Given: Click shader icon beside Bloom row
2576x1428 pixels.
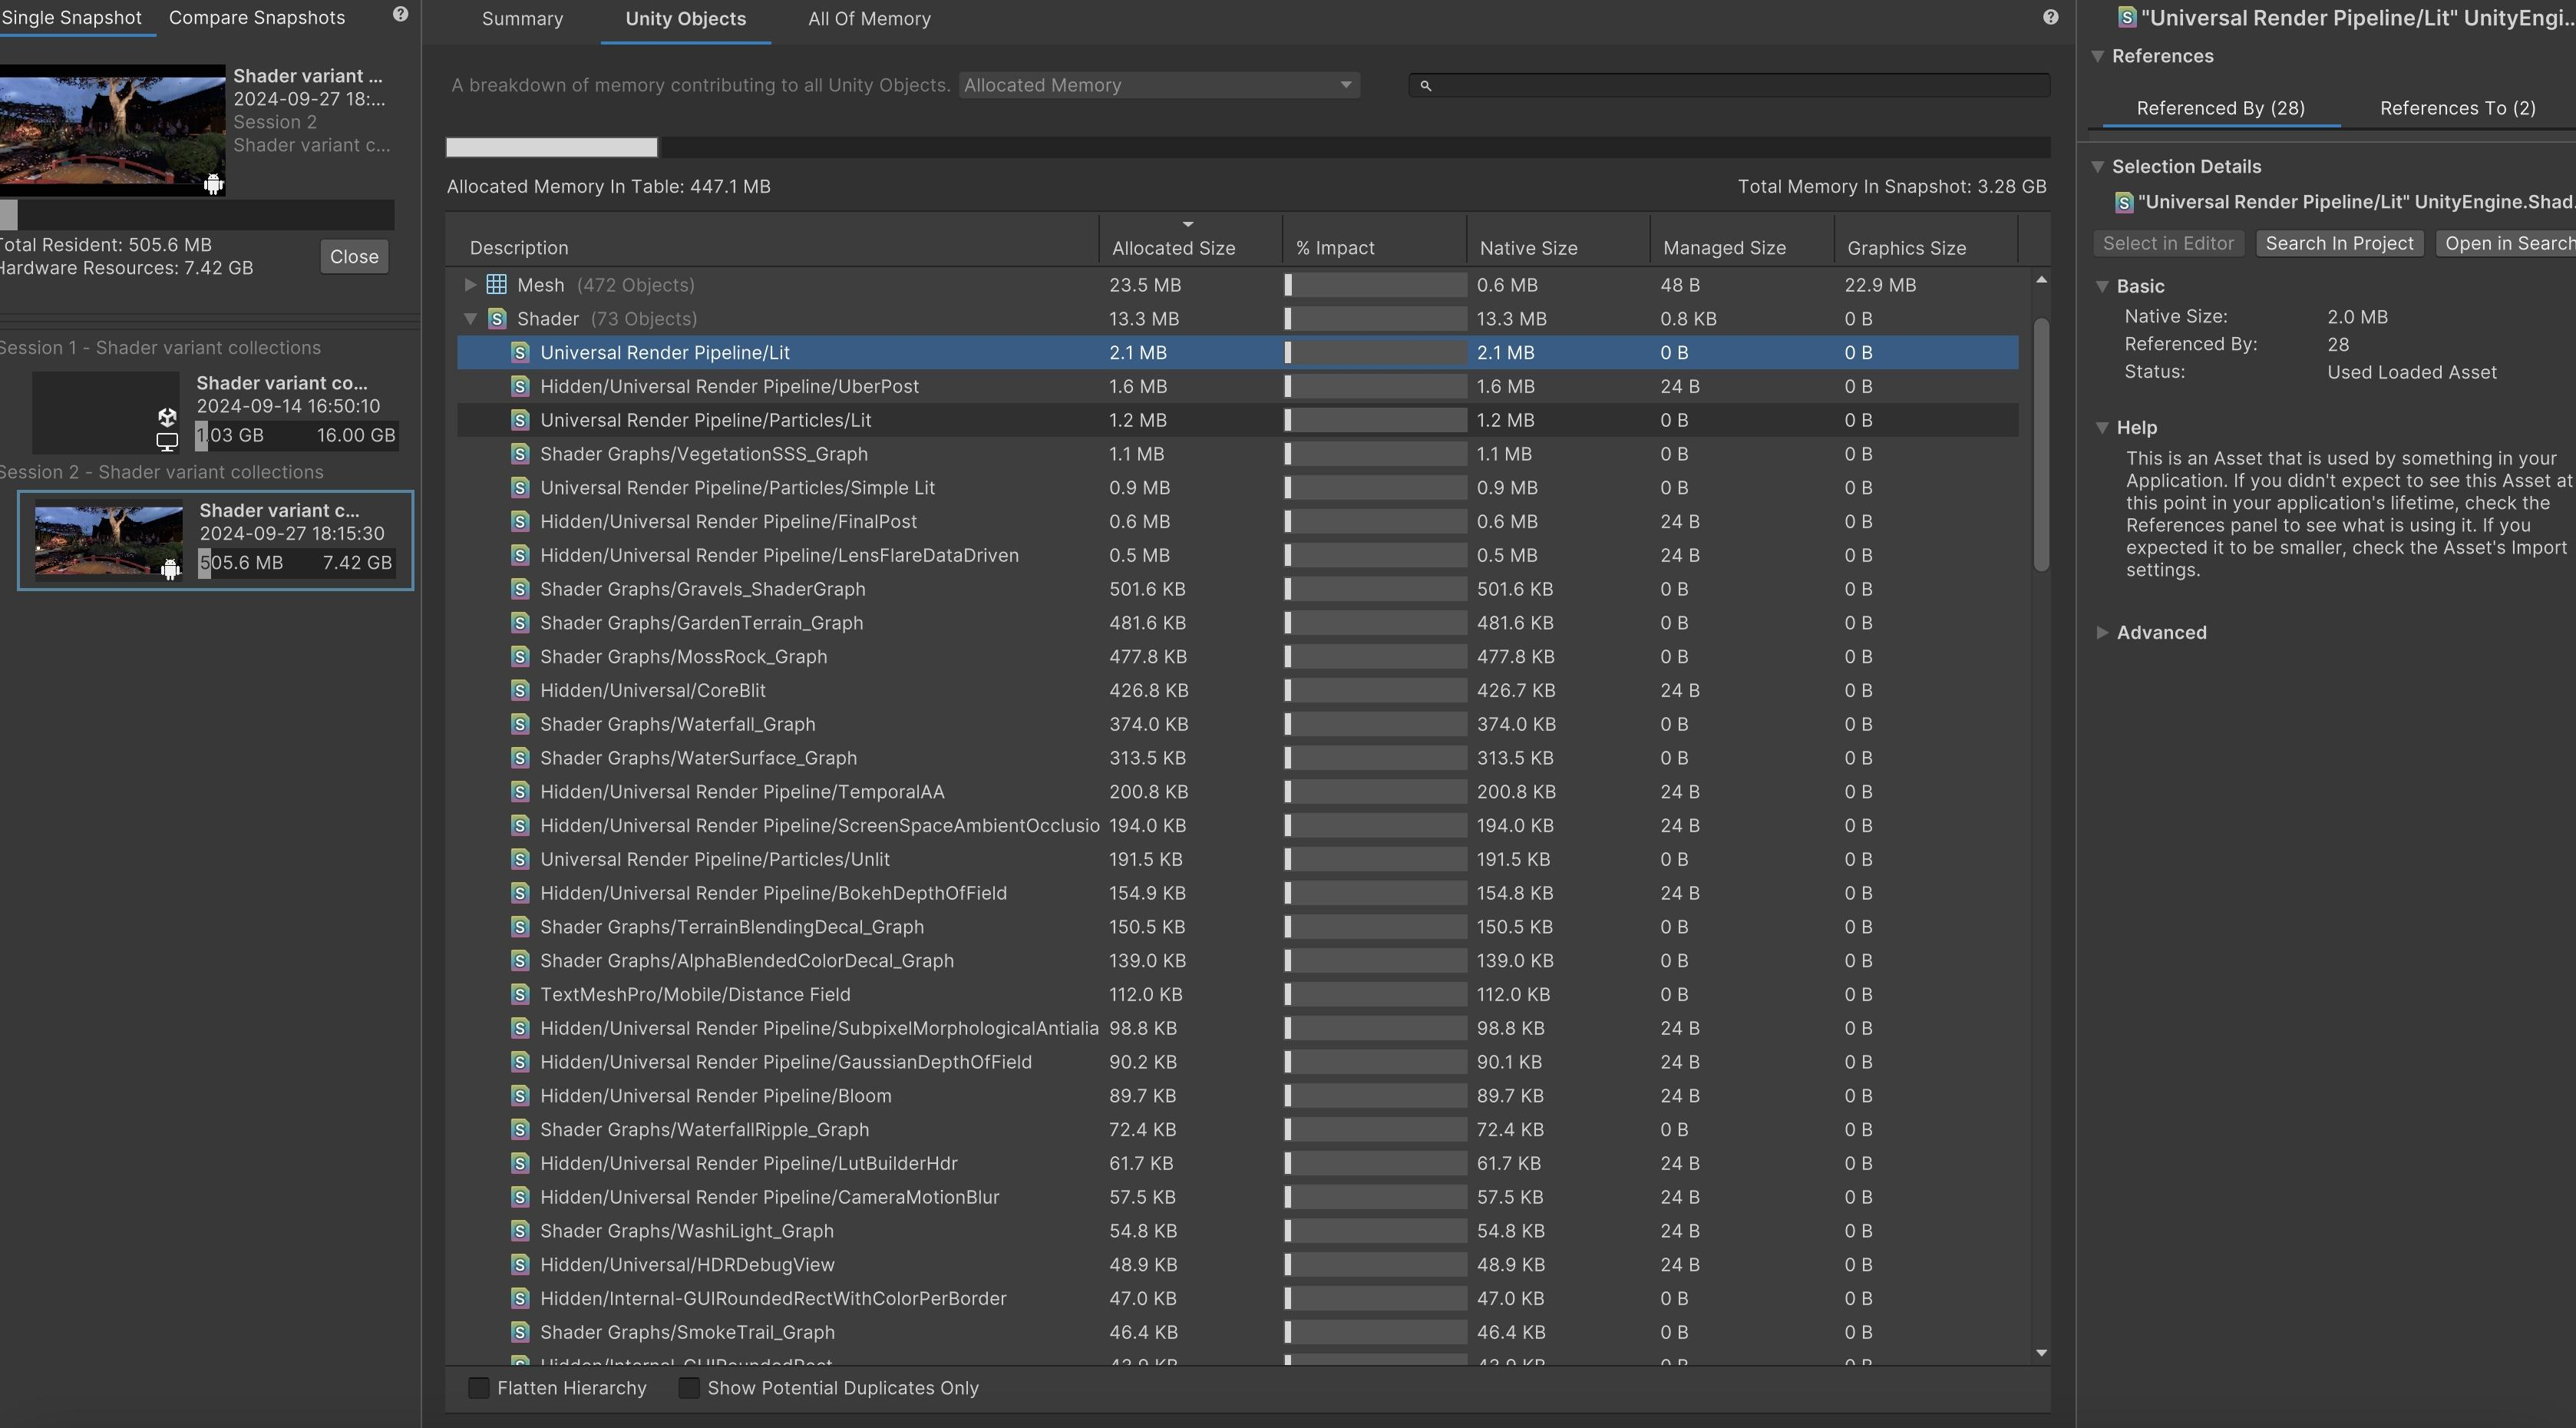Looking at the screenshot, I should (x=520, y=1096).
